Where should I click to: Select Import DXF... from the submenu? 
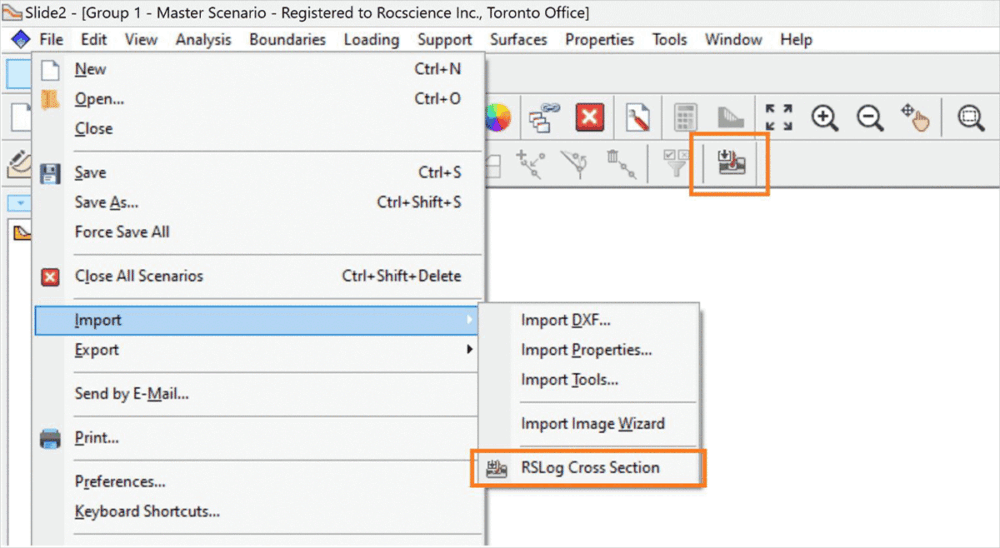[x=565, y=321]
